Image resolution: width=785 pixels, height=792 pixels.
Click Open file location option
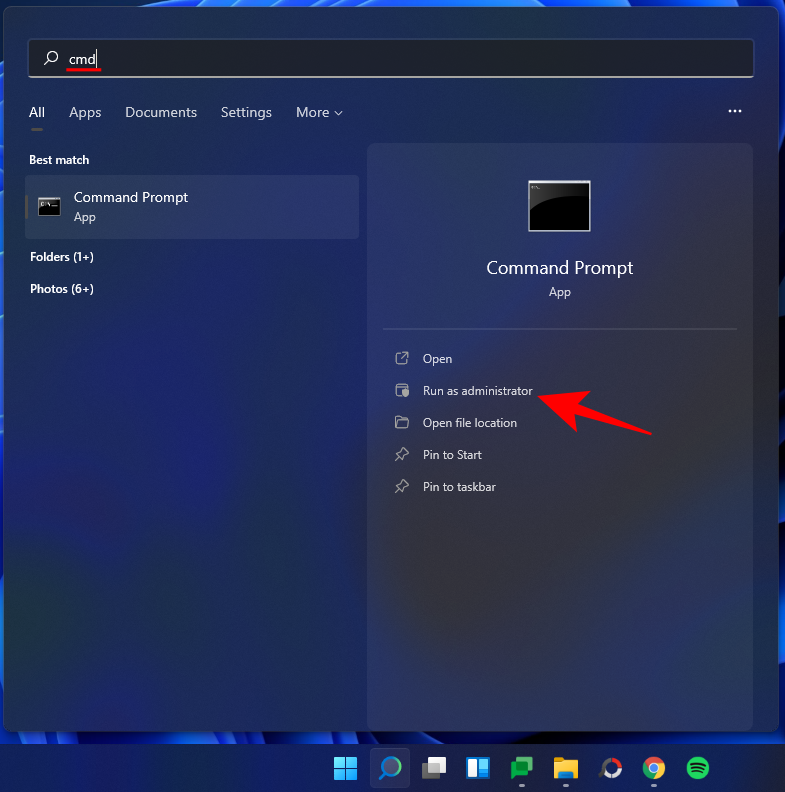469,423
